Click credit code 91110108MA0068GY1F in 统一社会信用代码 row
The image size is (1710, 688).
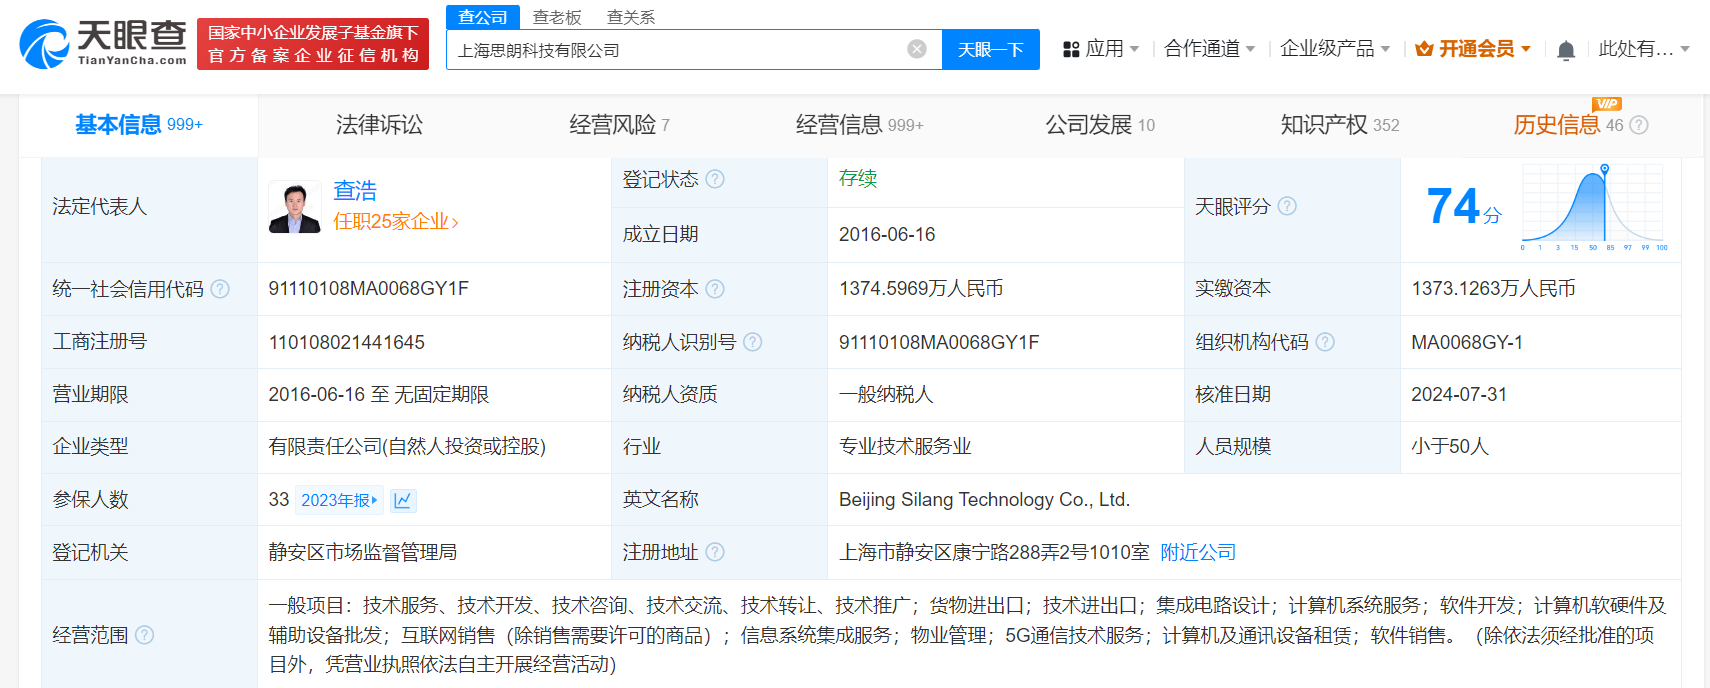point(369,289)
